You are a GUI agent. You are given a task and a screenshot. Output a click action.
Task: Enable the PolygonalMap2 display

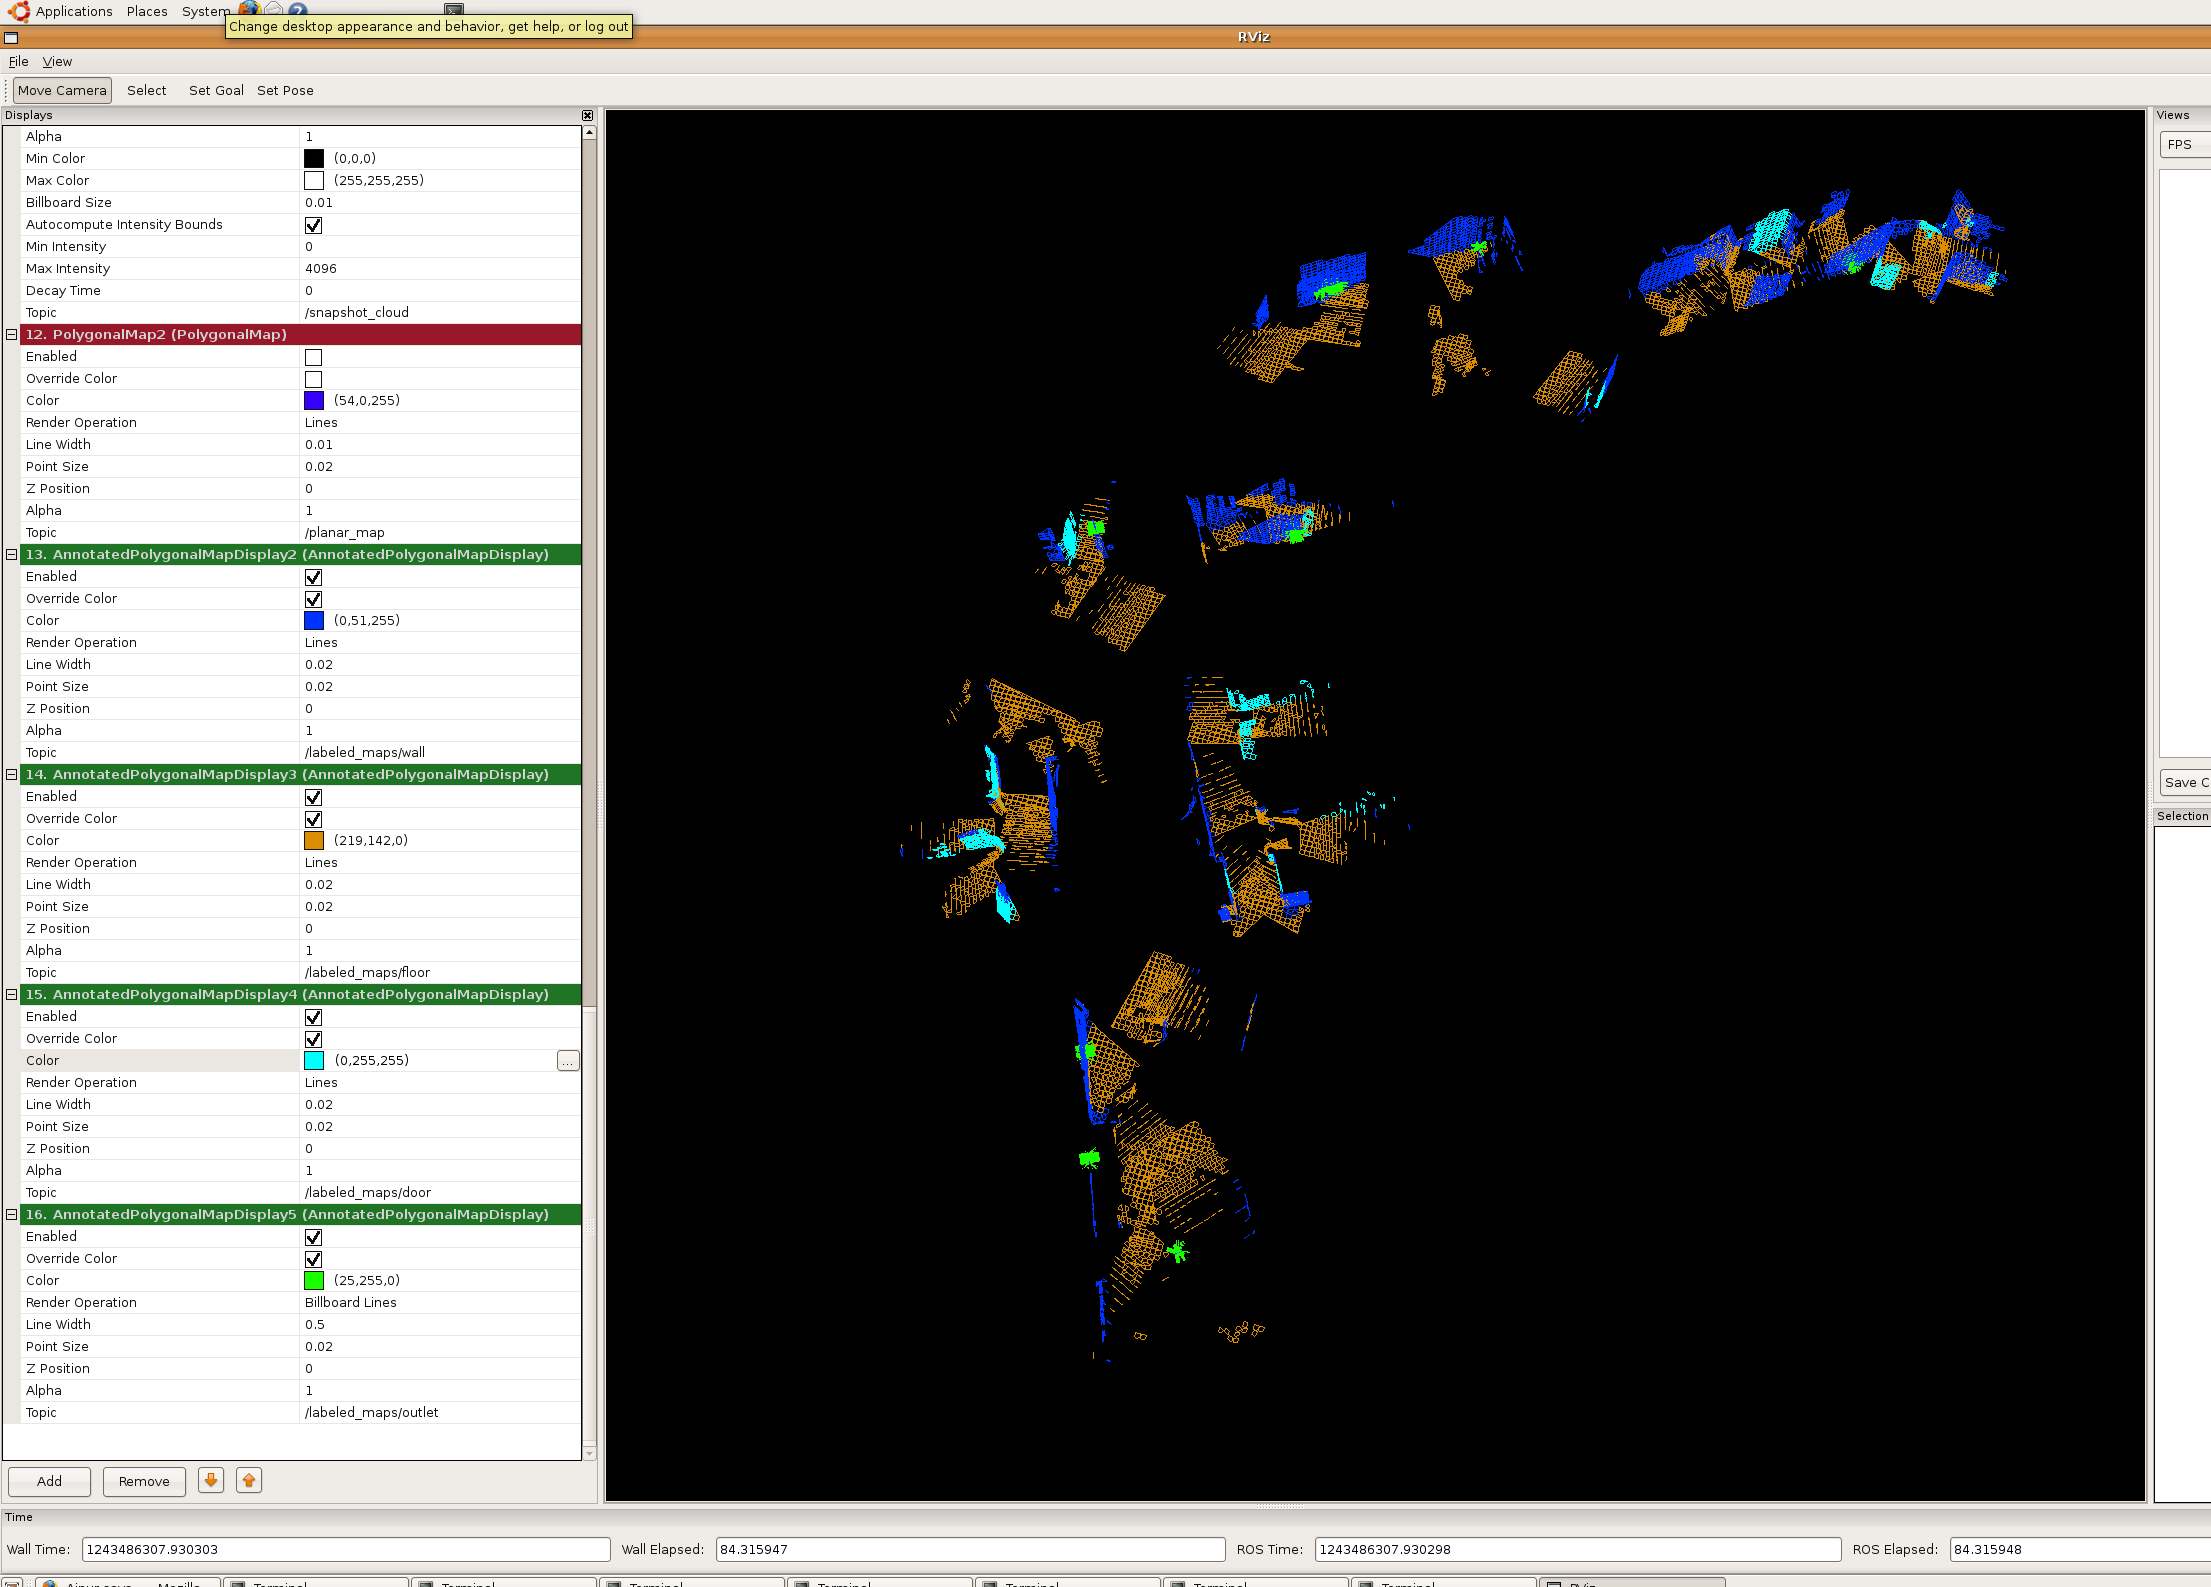(x=313, y=357)
